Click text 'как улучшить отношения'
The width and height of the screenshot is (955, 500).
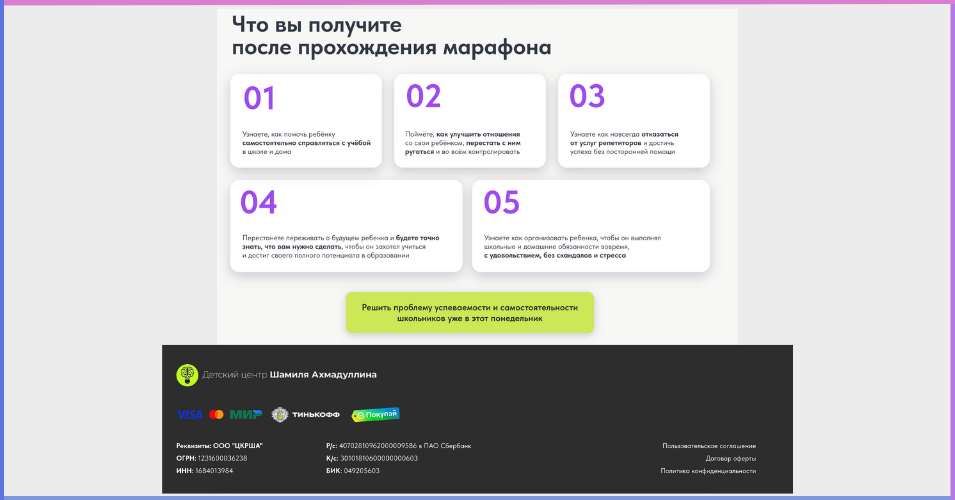[478, 135]
